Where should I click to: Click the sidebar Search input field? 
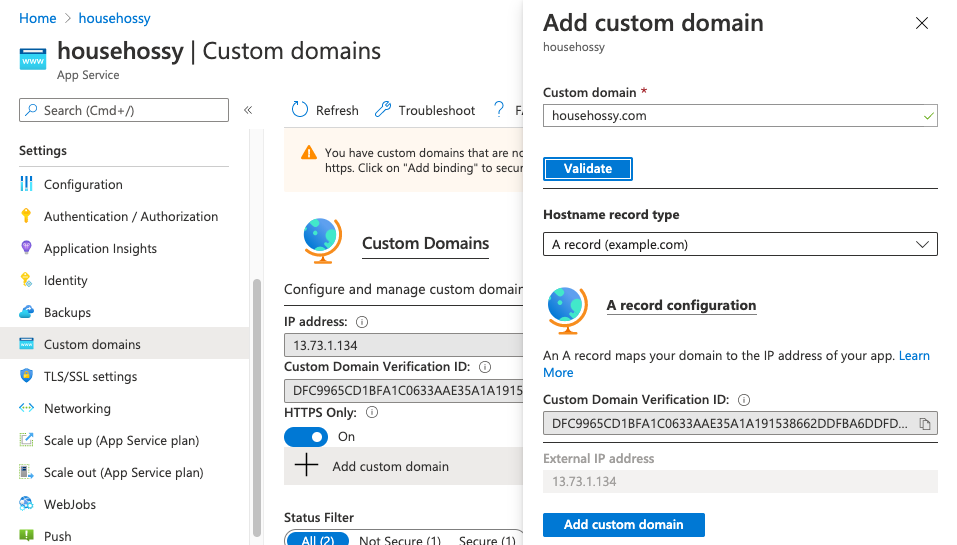[124, 110]
